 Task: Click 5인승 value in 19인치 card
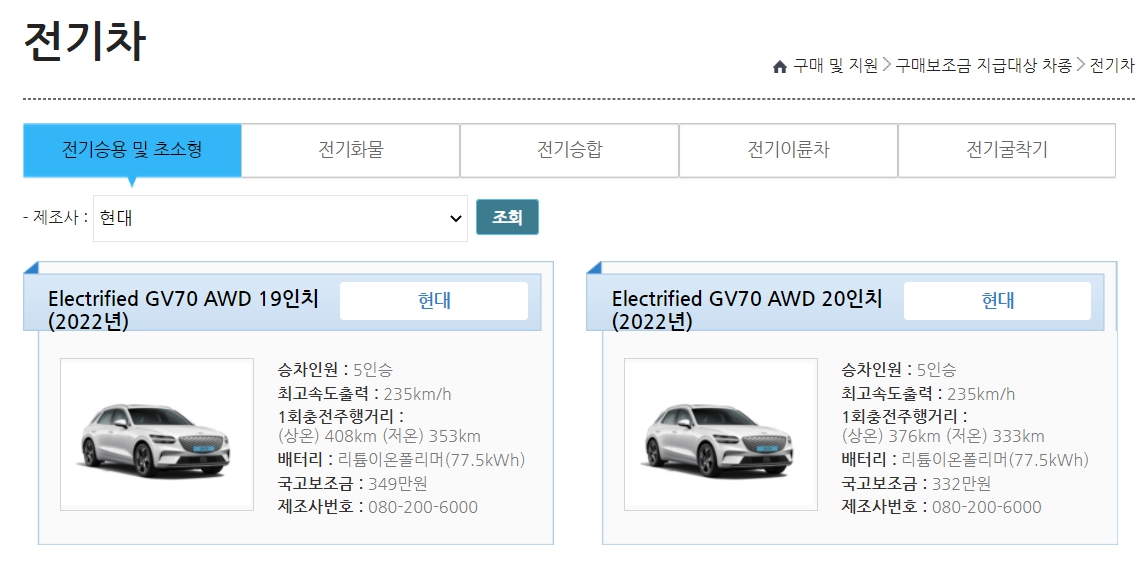(x=373, y=370)
